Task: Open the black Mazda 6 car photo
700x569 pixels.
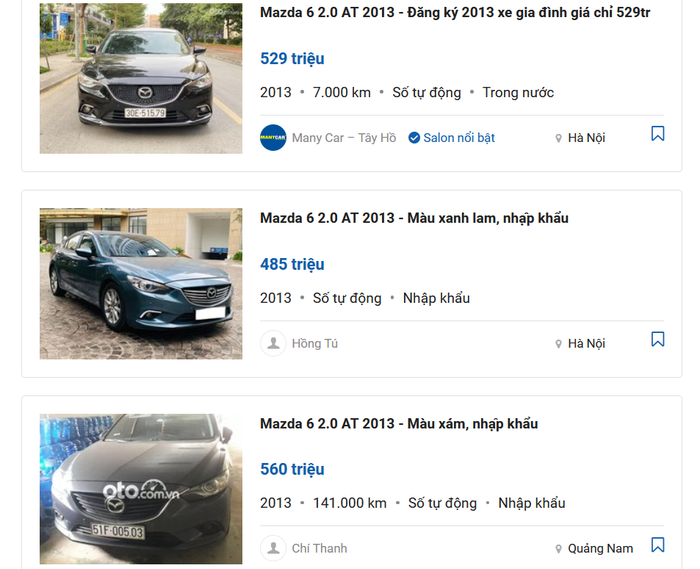Action: [141, 79]
